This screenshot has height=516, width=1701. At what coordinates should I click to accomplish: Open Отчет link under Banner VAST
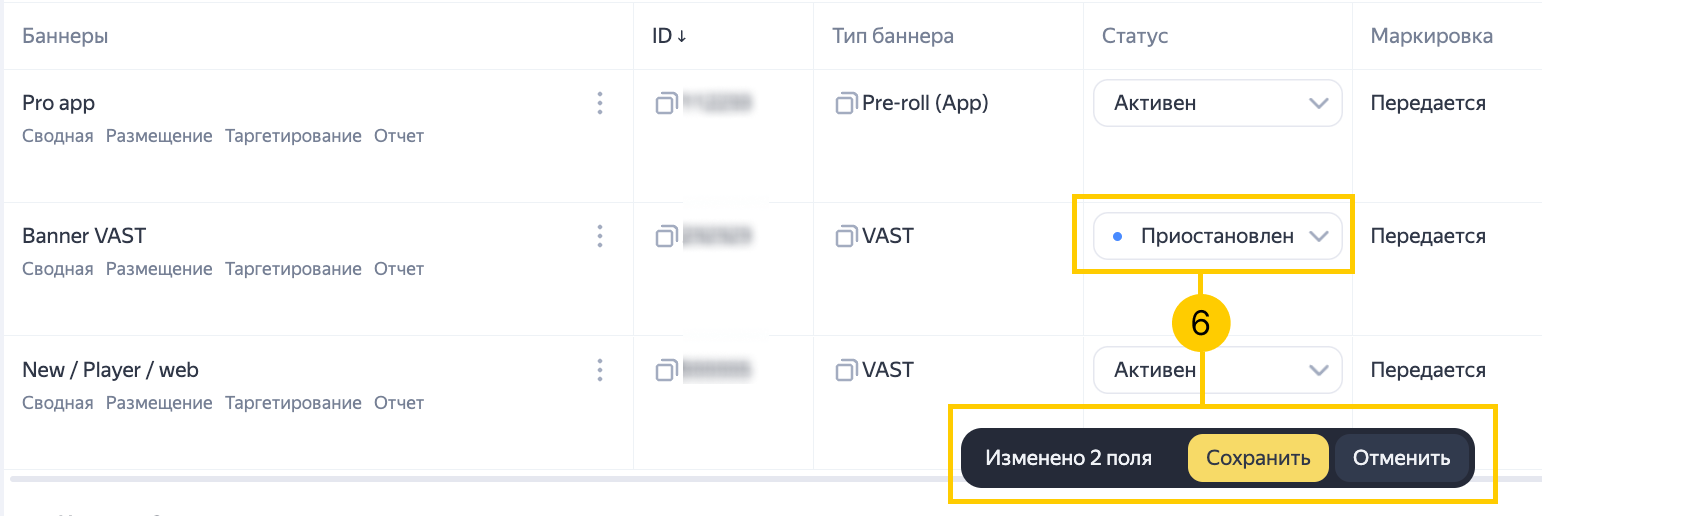point(399,269)
